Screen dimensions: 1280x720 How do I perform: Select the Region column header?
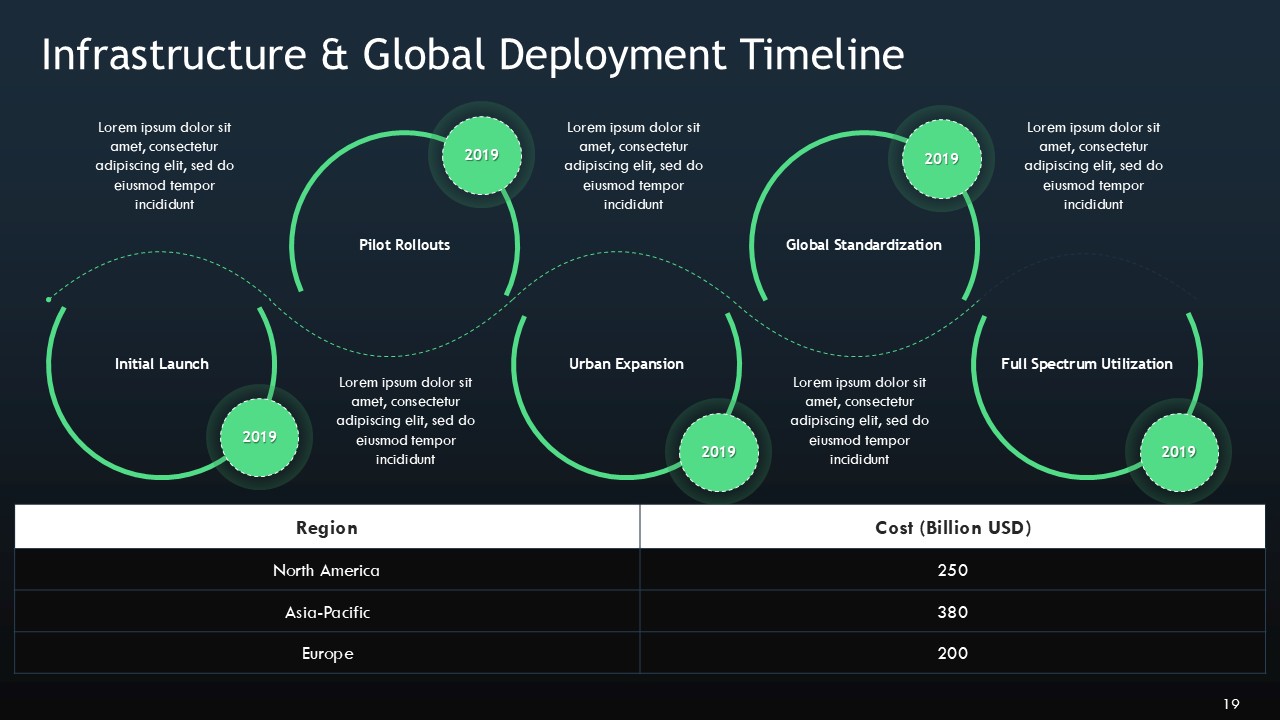326,527
